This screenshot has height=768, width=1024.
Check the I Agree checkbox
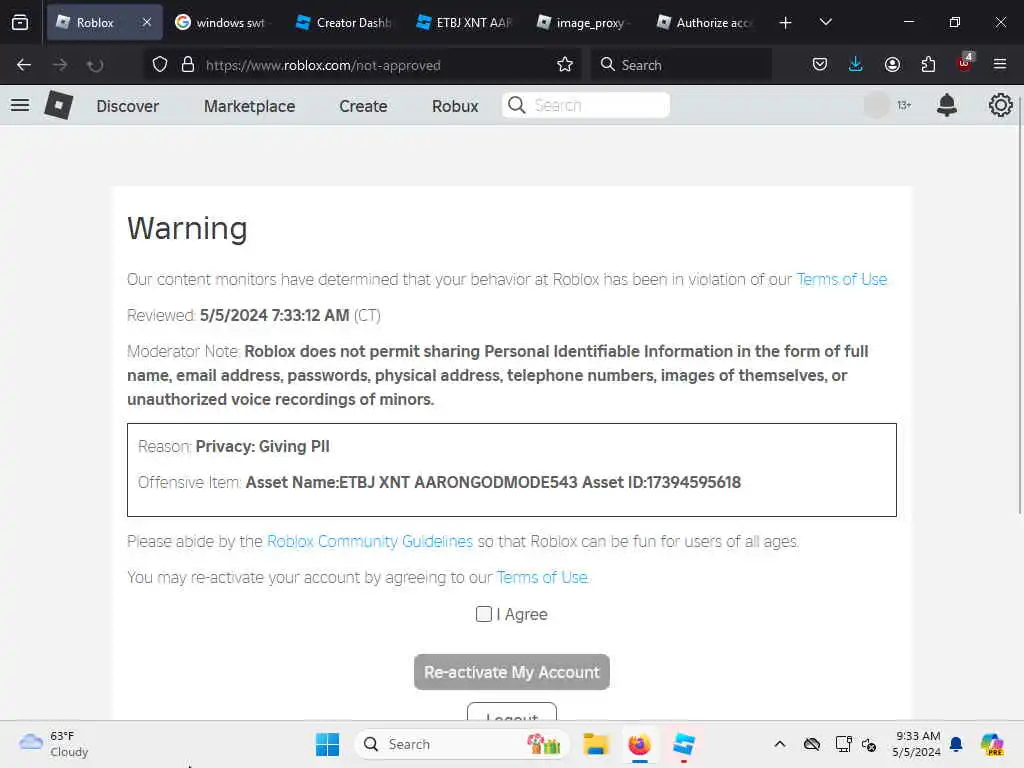point(484,614)
